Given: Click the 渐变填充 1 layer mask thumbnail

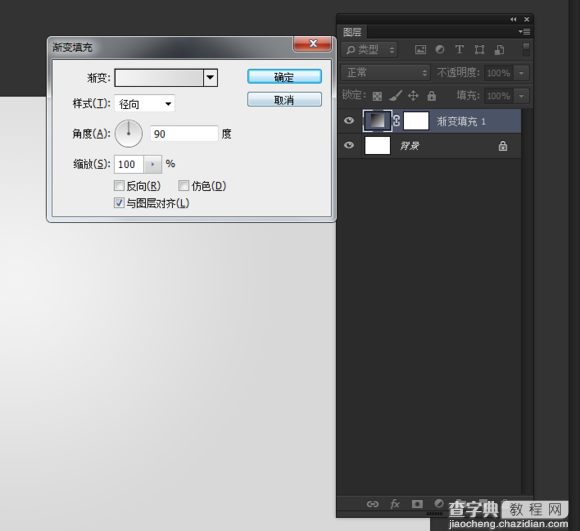Looking at the screenshot, I should 416,121.
